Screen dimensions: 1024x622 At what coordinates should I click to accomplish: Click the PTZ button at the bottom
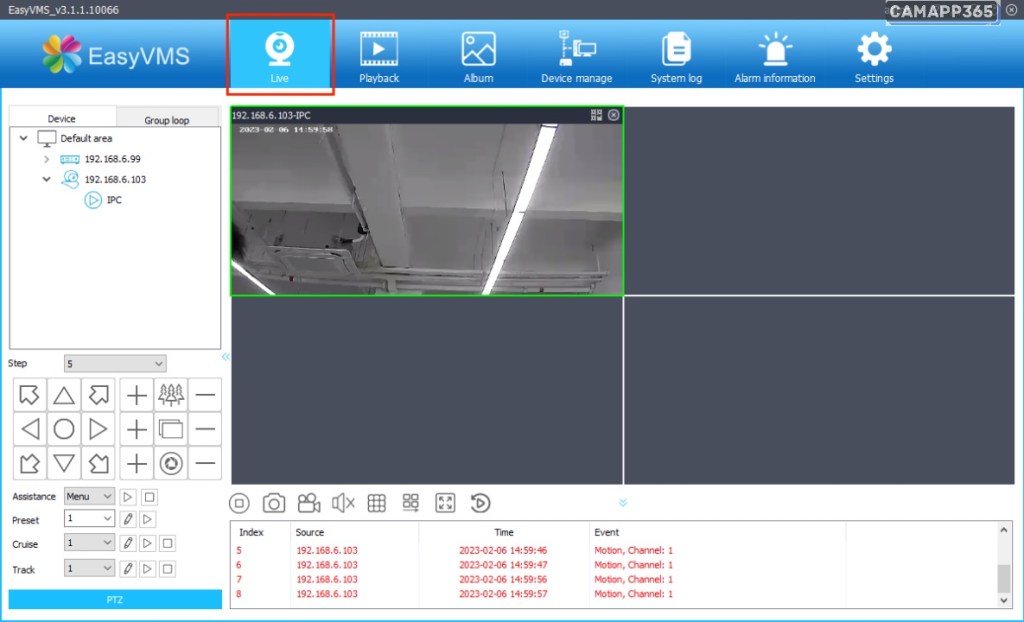(x=115, y=599)
